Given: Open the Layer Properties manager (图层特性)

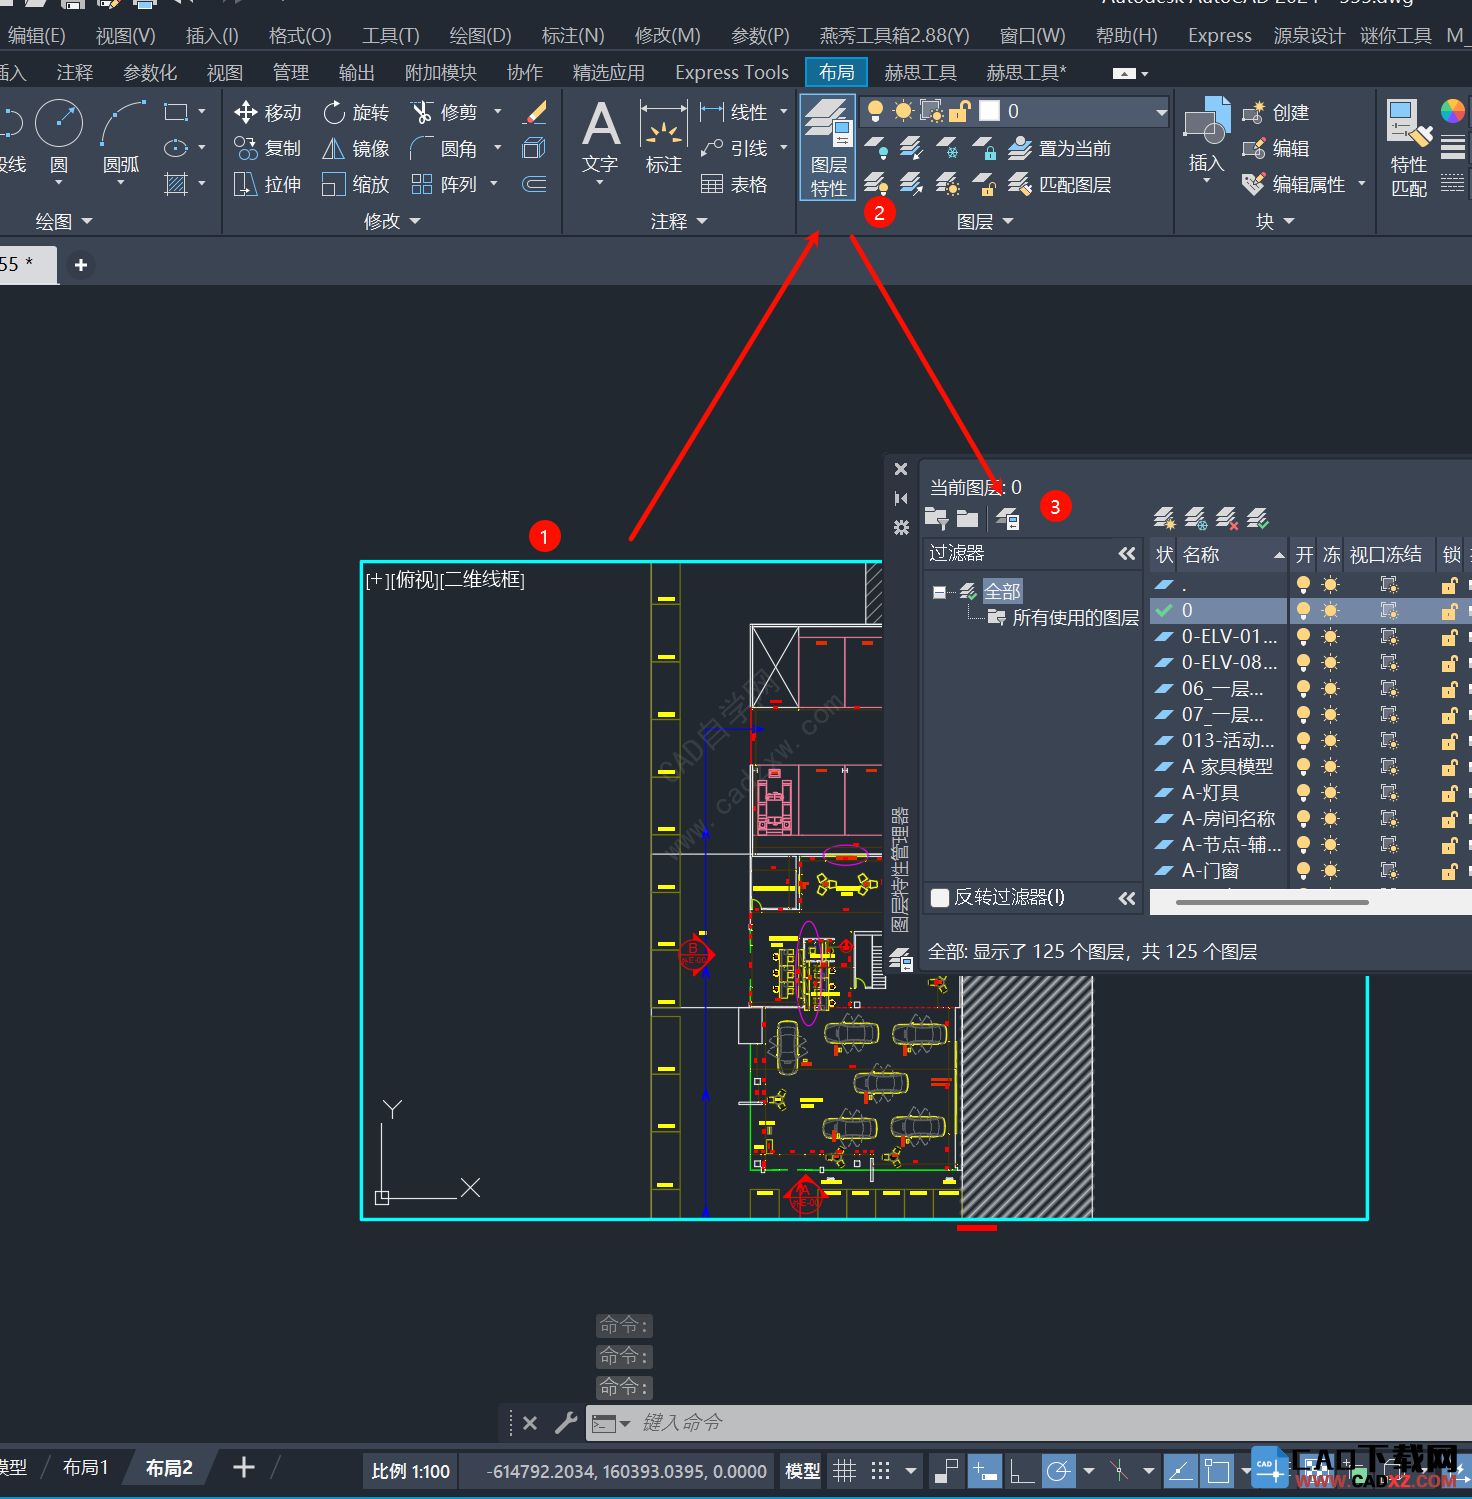Looking at the screenshot, I should point(827,148).
